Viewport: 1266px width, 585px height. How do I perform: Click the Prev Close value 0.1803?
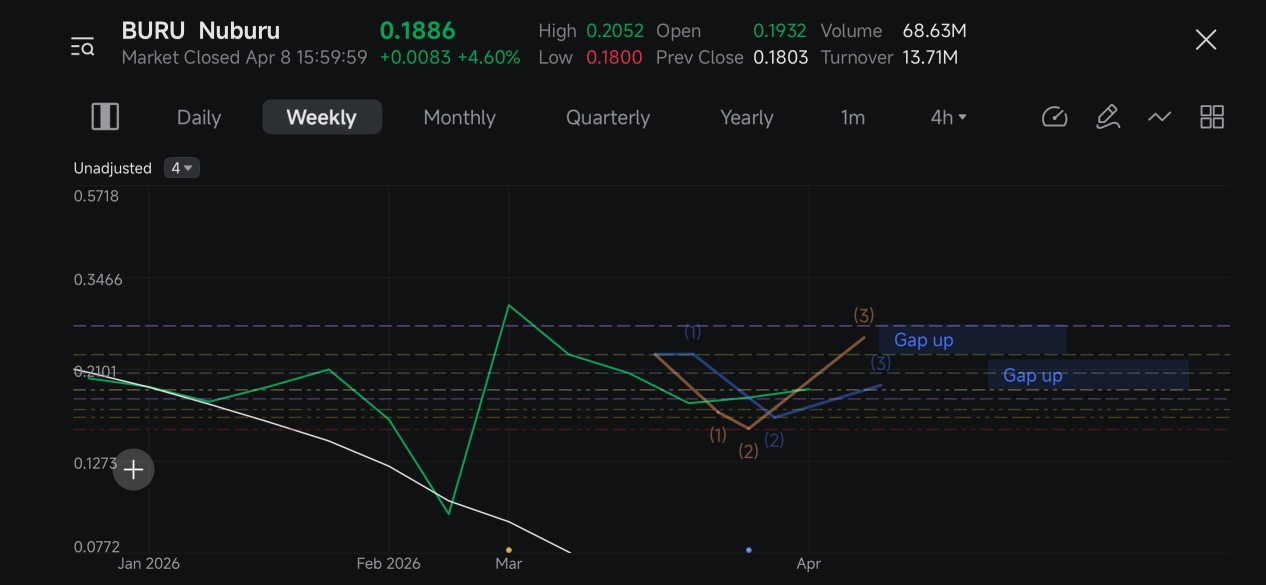(x=781, y=58)
